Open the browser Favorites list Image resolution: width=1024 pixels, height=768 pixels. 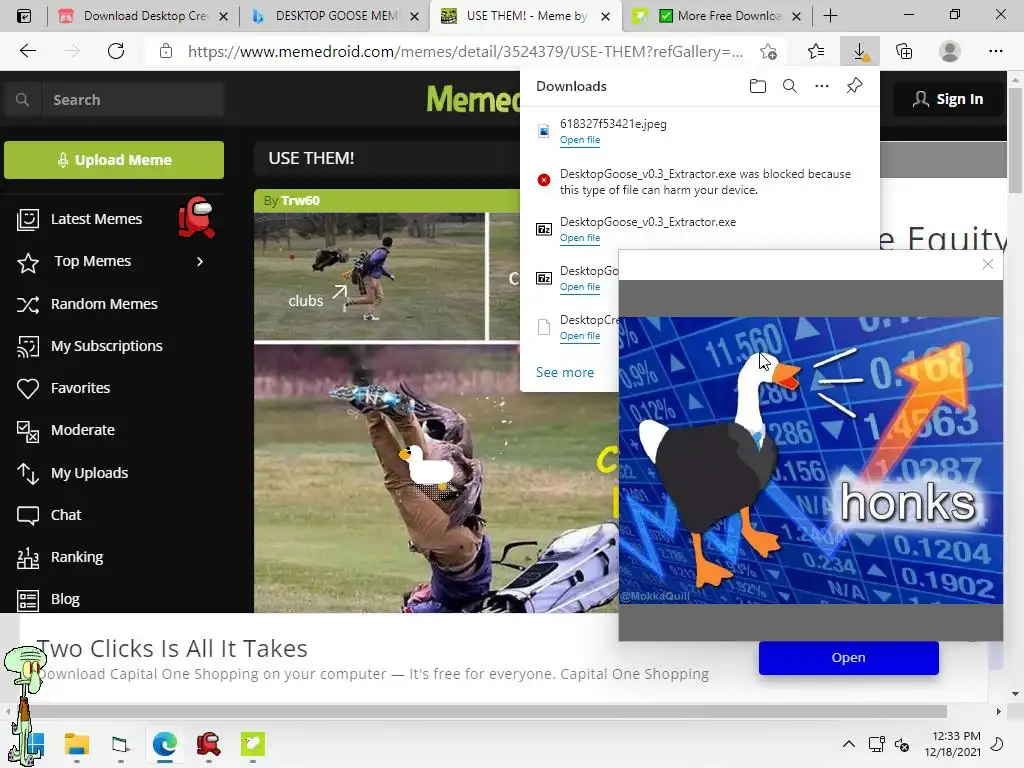coord(816,51)
